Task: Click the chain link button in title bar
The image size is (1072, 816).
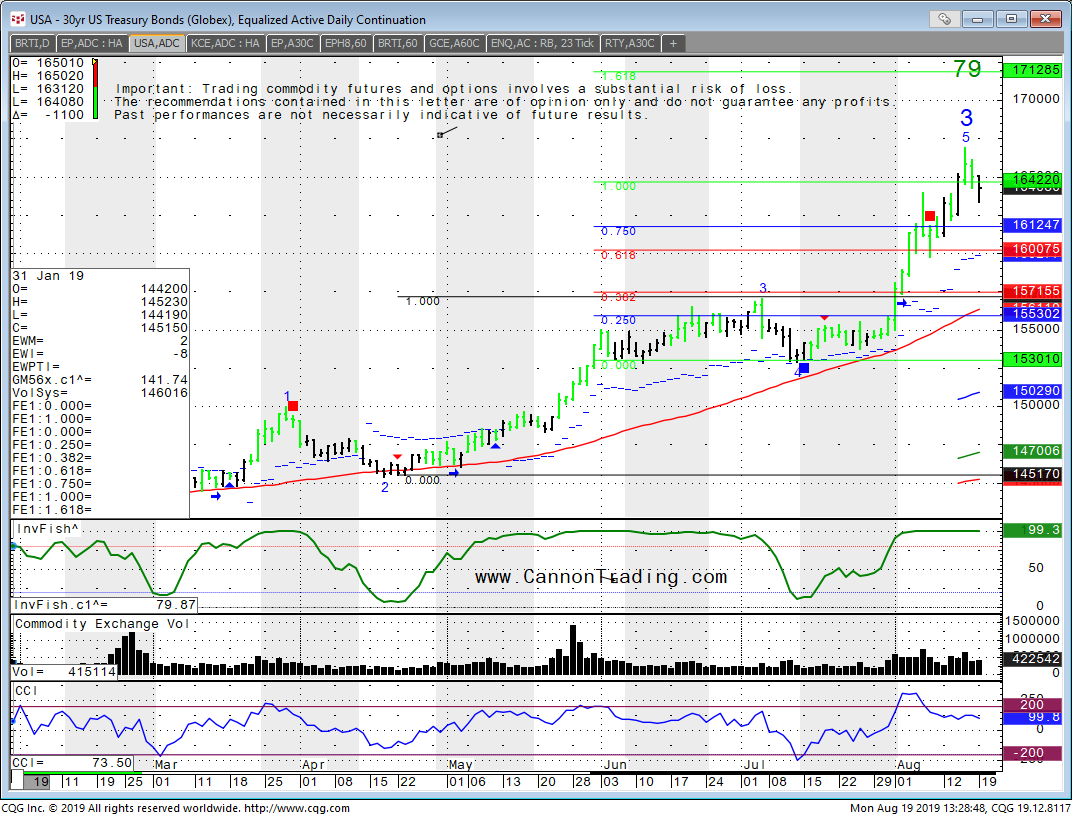Action: [945, 19]
